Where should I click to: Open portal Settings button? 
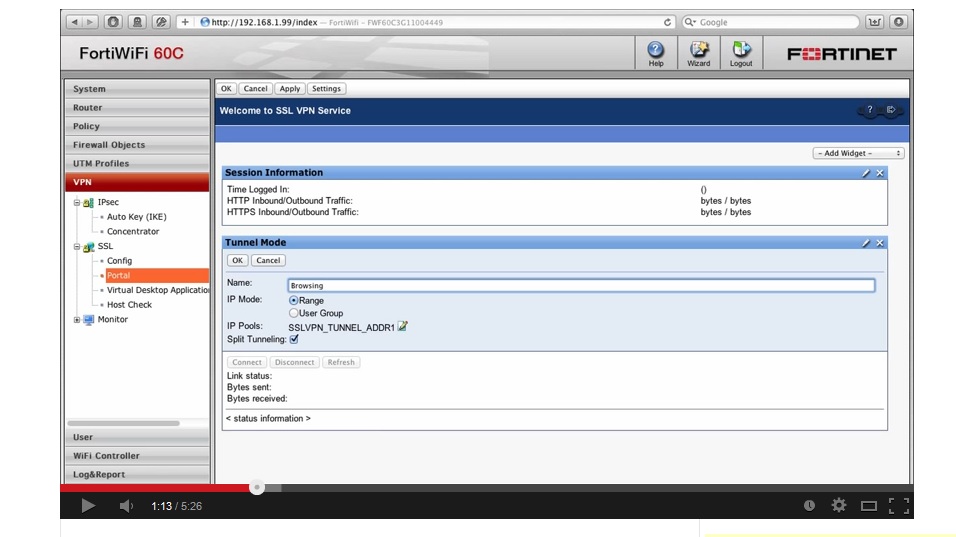click(x=326, y=88)
